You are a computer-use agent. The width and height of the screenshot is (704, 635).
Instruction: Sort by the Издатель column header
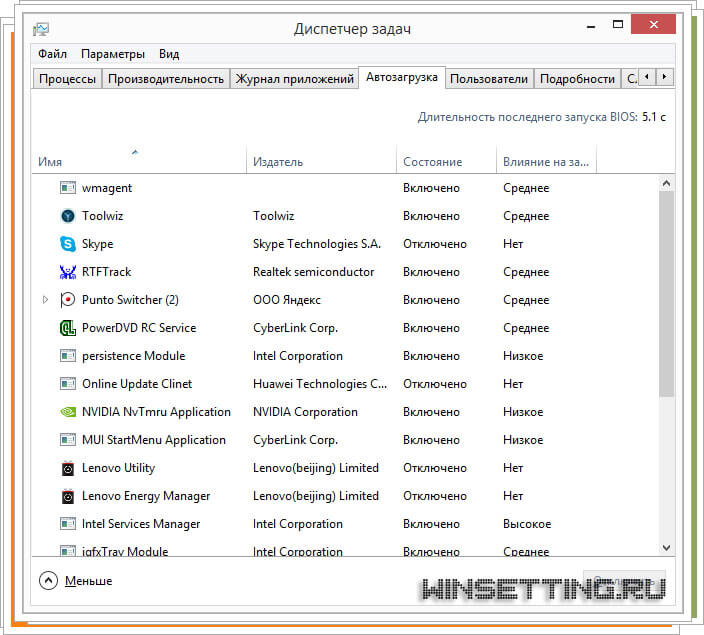(x=278, y=162)
